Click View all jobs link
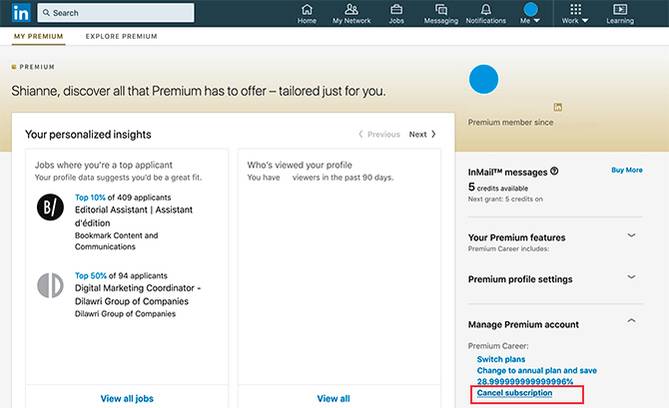Viewport: 669px width, 408px height. tap(126, 398)
